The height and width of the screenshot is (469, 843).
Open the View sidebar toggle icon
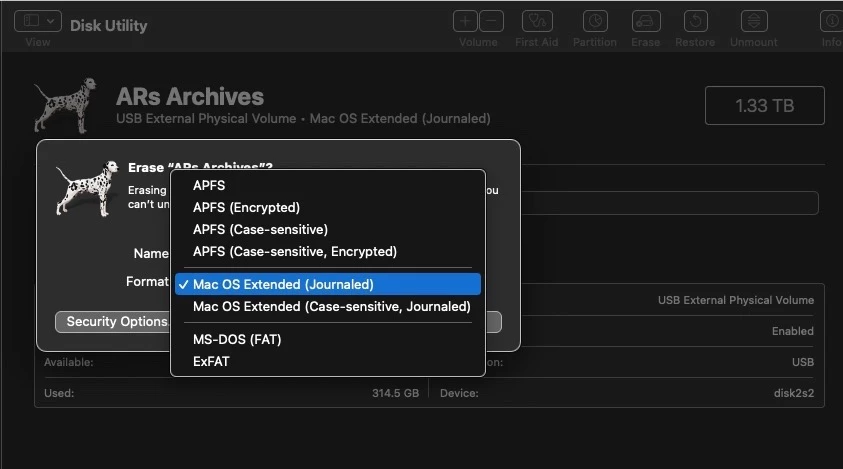click(31, 20)
